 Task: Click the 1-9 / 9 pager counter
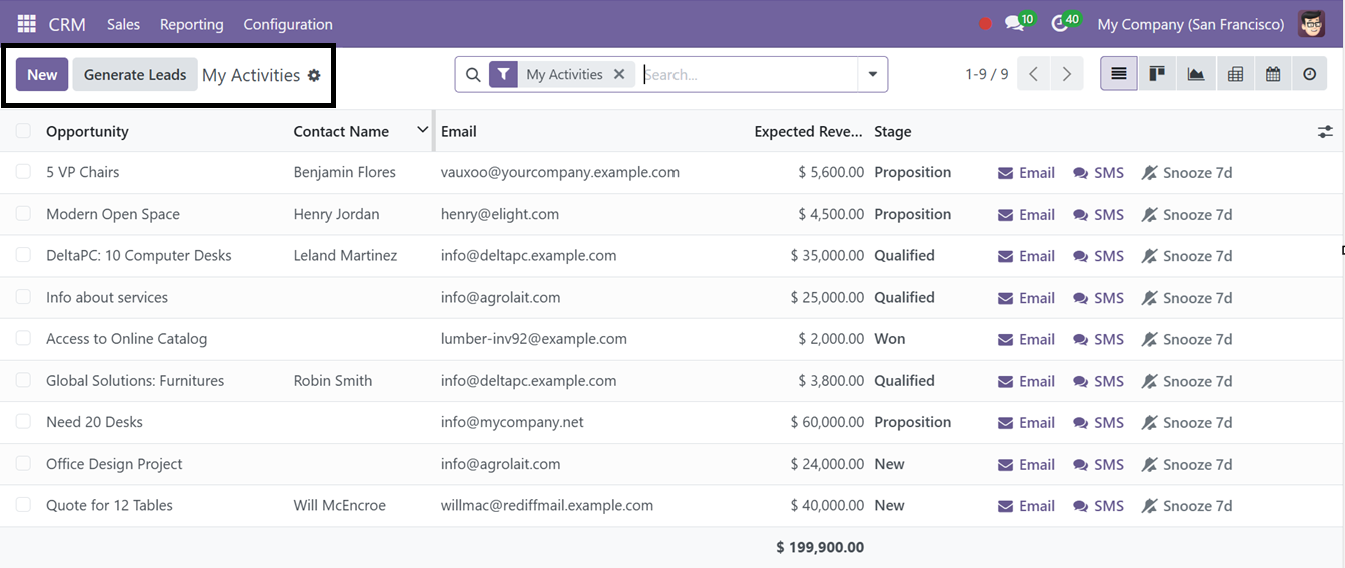coord(987,74)
